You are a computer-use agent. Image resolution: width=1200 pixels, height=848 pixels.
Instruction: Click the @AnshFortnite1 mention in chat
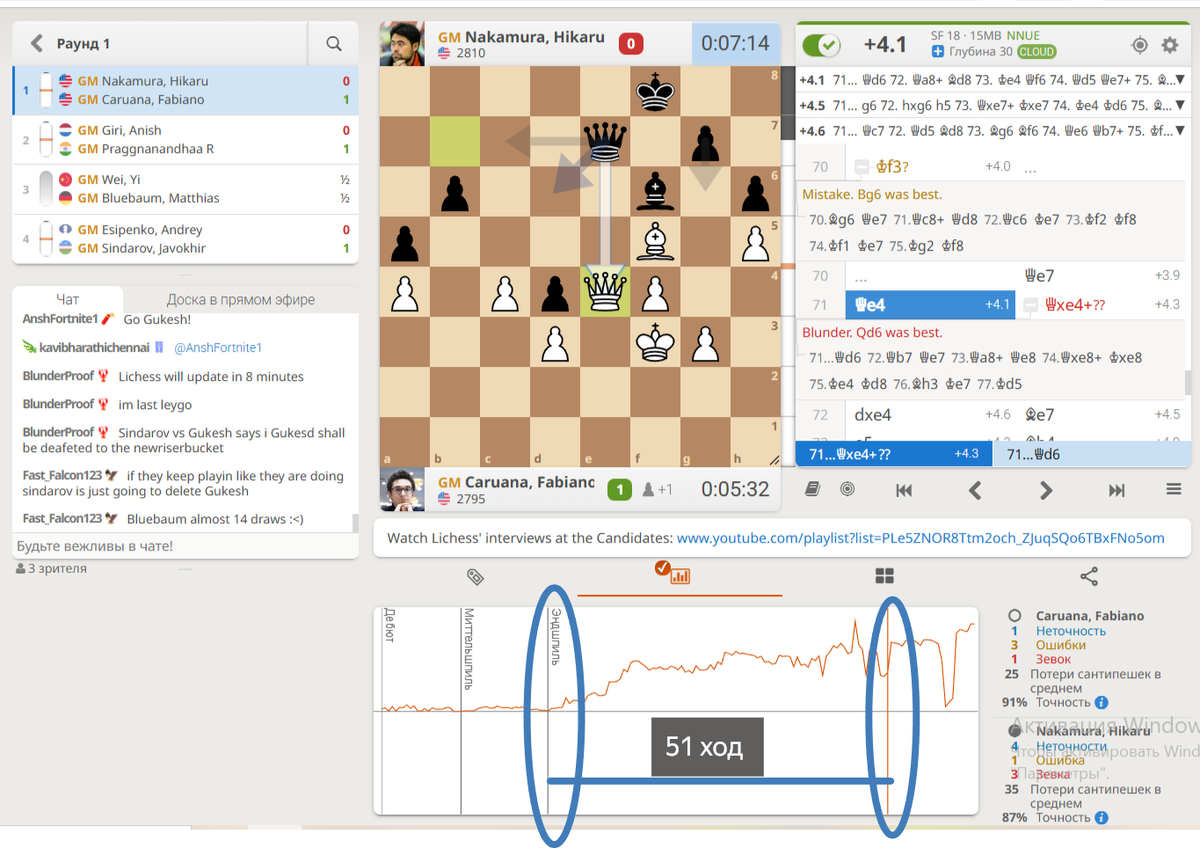218,347
